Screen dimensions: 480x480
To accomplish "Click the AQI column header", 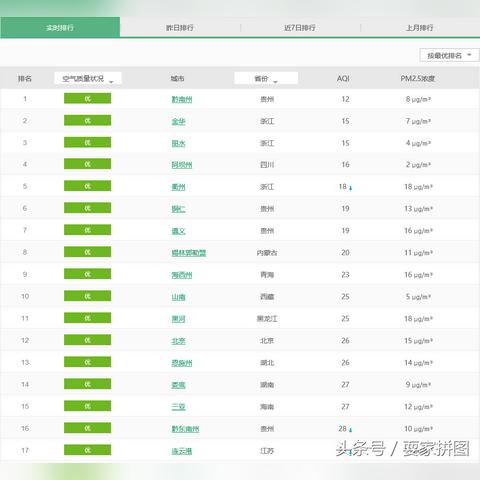I will click(343, 79).
